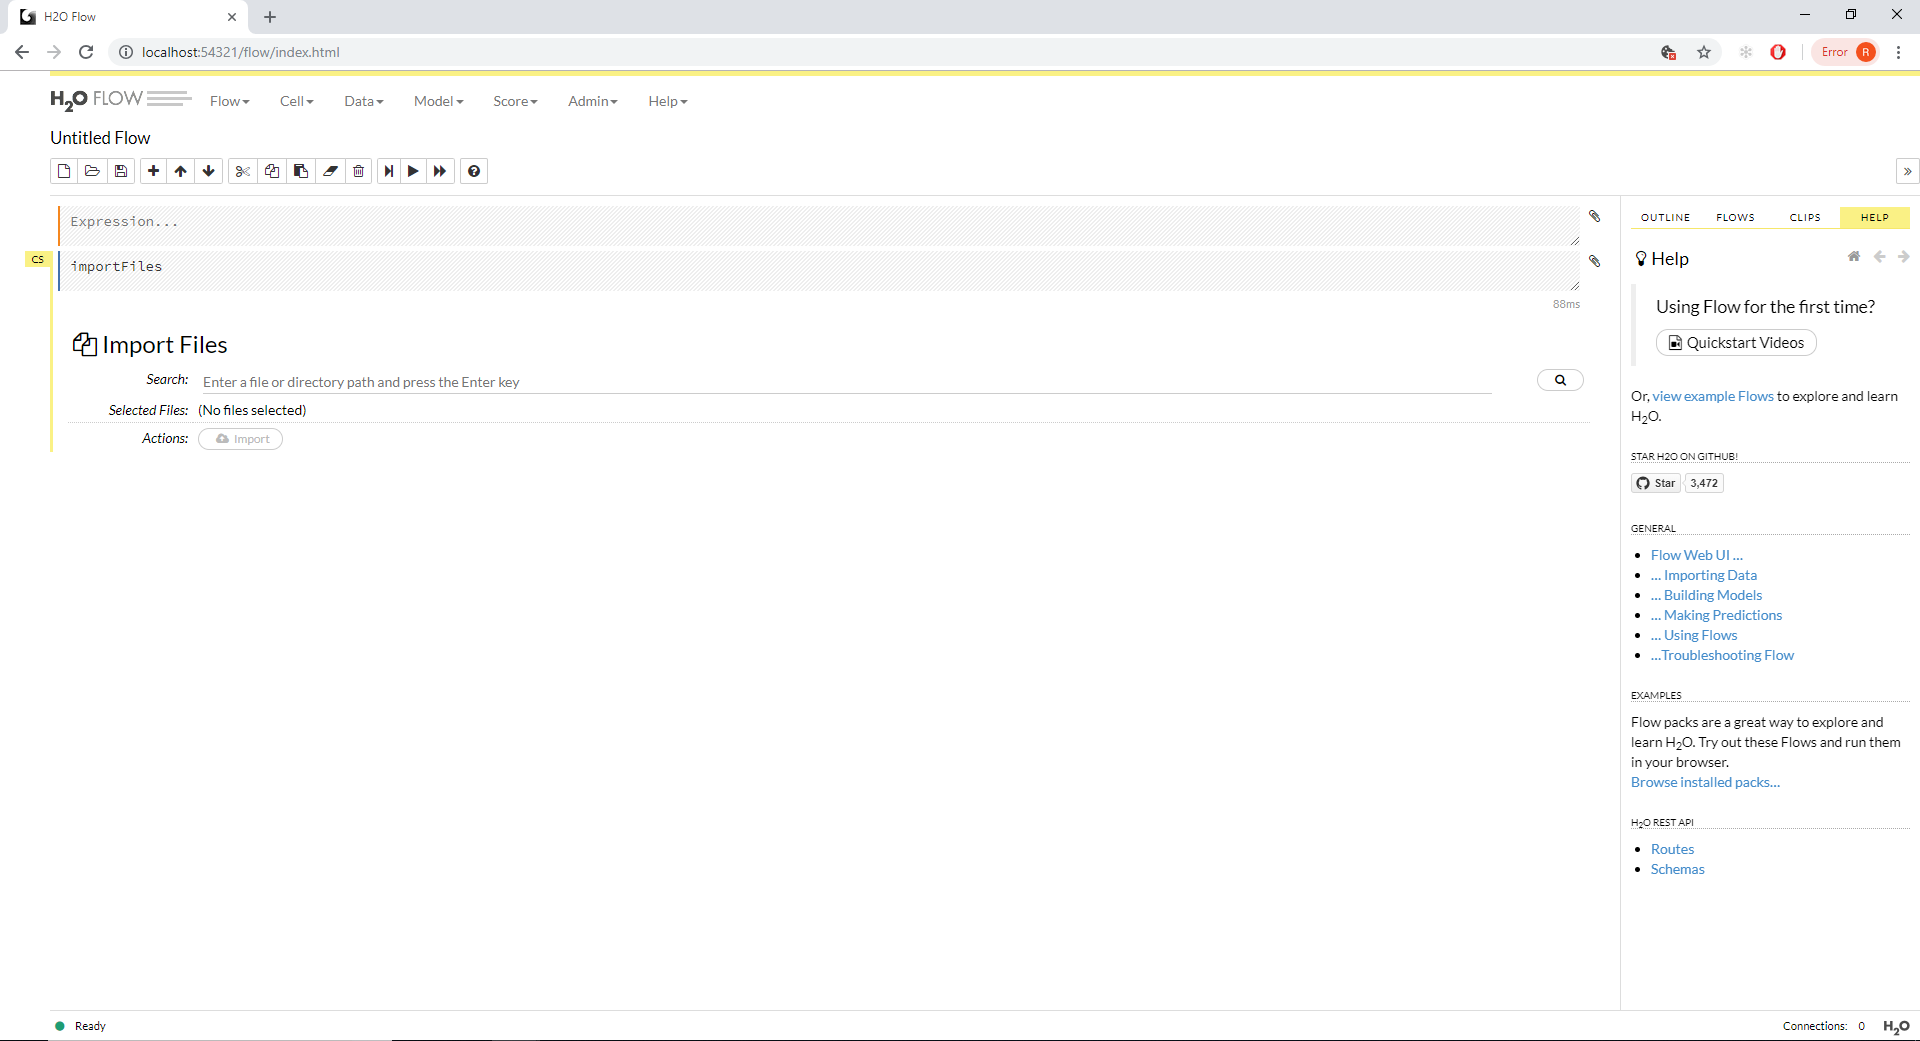Open the Making Predictions help link
This screenshot has height=1041, width=1920.
tap(1717, 615)
